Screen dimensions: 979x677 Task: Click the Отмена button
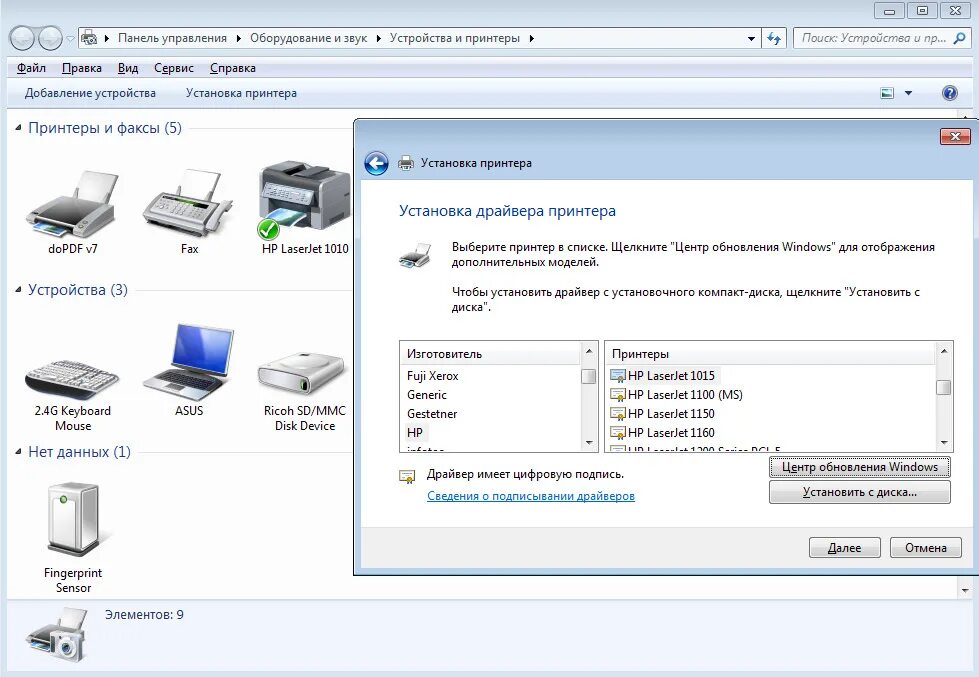pos(925,548)
